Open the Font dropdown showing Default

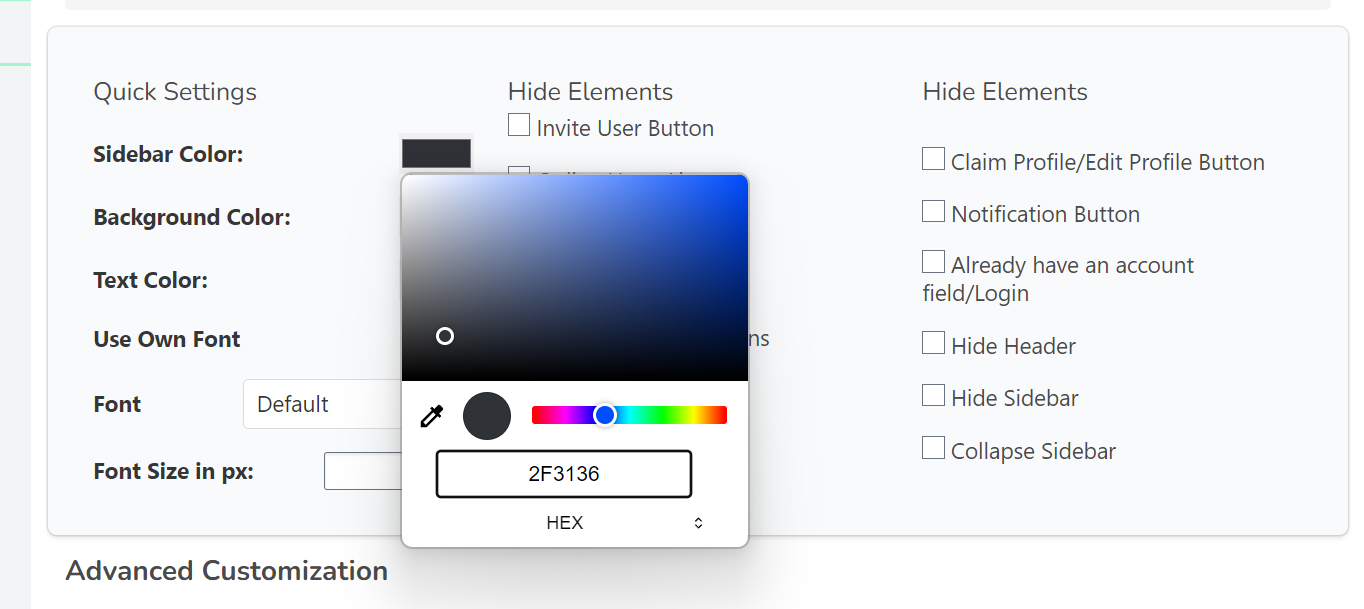point(322,405)
